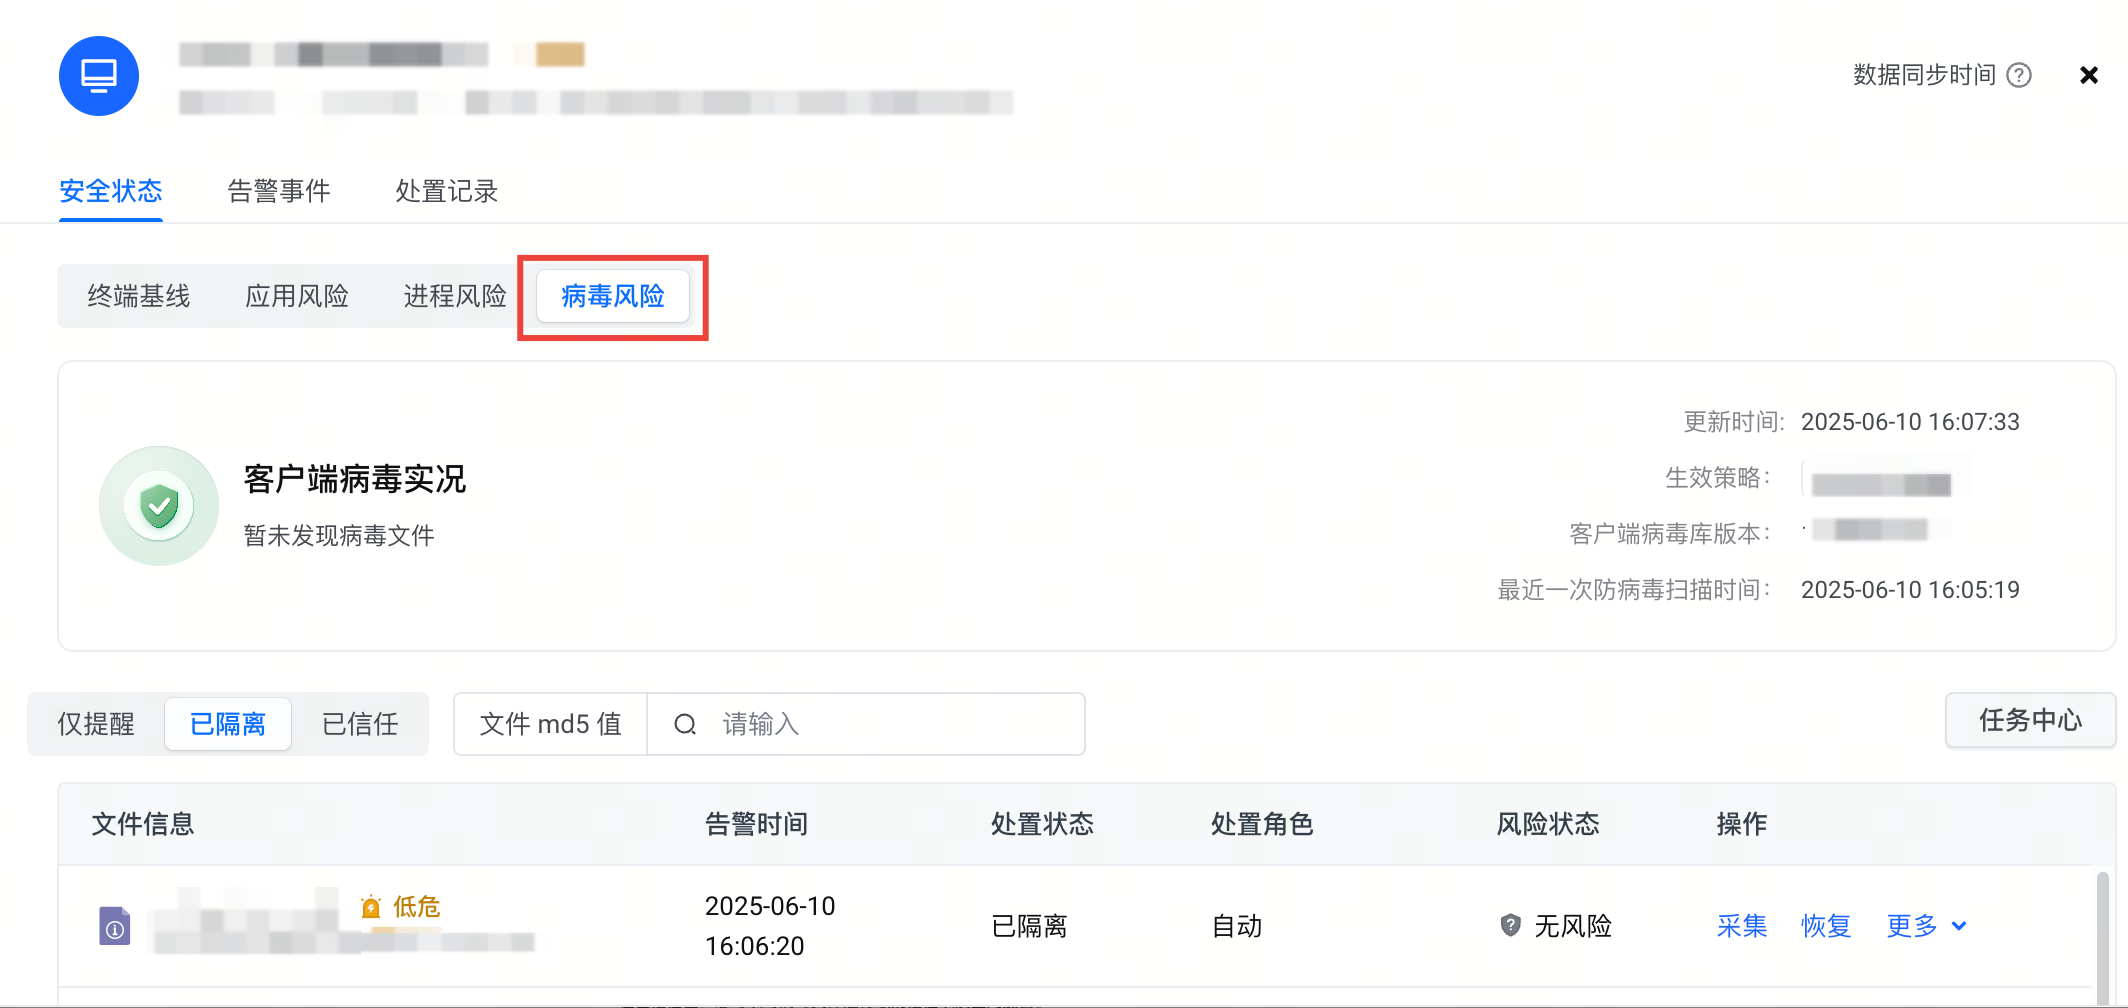
Task: Switch to the 已信任 filter
Action: point(360,724)
